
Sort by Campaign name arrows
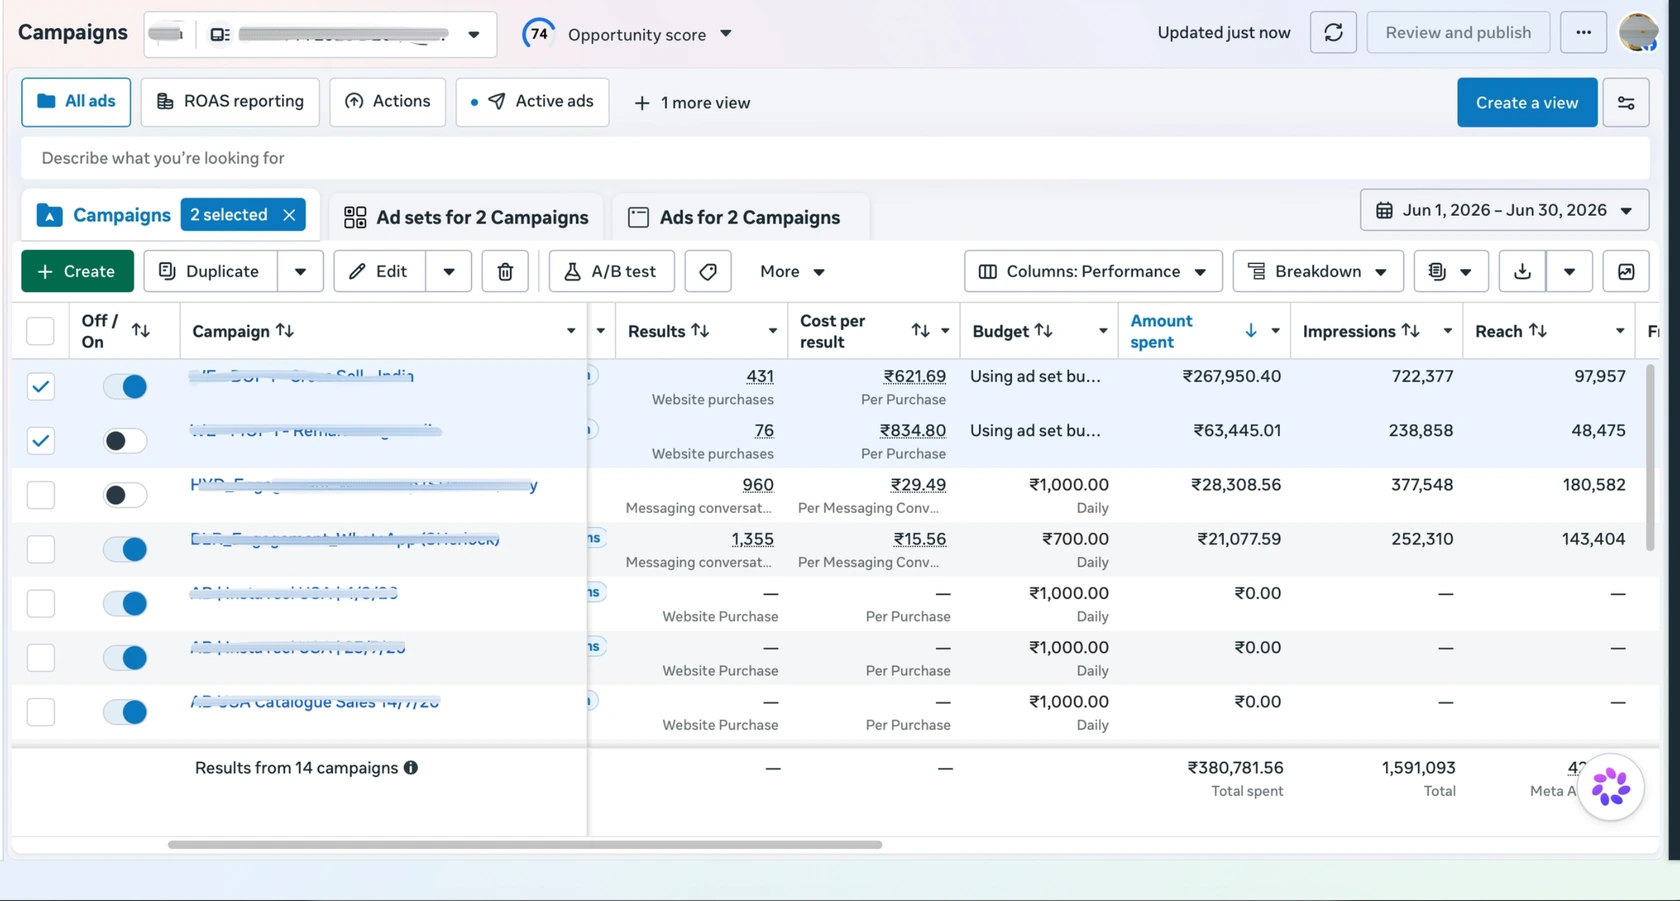(x=285, y=331)
